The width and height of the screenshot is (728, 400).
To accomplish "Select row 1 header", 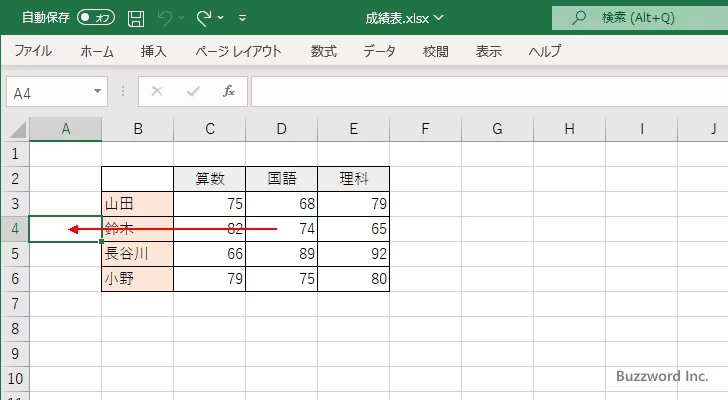I will (x=15, y=154).
